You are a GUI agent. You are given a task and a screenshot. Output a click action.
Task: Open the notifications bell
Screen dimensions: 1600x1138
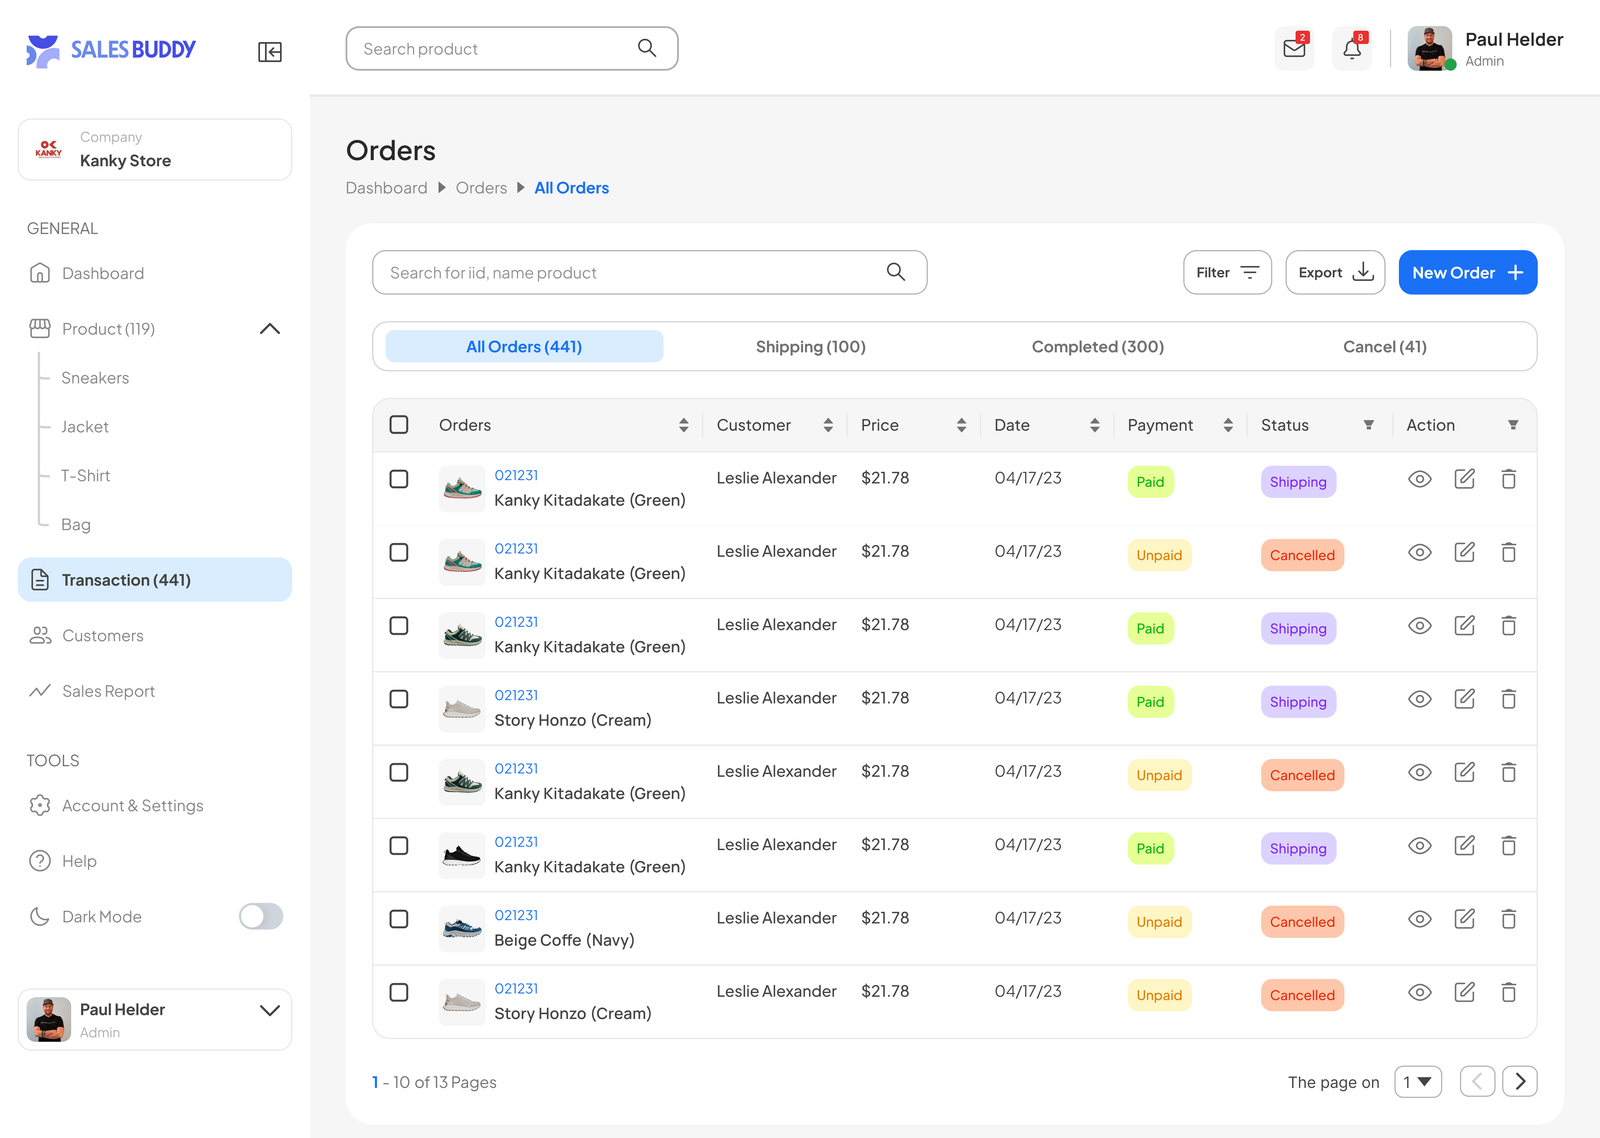click(1352, 48)
